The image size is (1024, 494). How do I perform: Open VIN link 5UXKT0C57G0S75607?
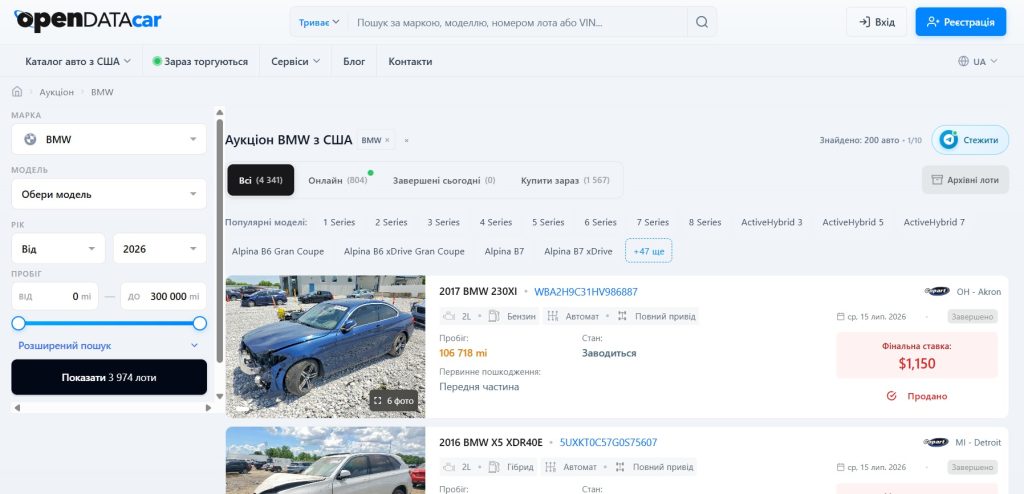608,442
